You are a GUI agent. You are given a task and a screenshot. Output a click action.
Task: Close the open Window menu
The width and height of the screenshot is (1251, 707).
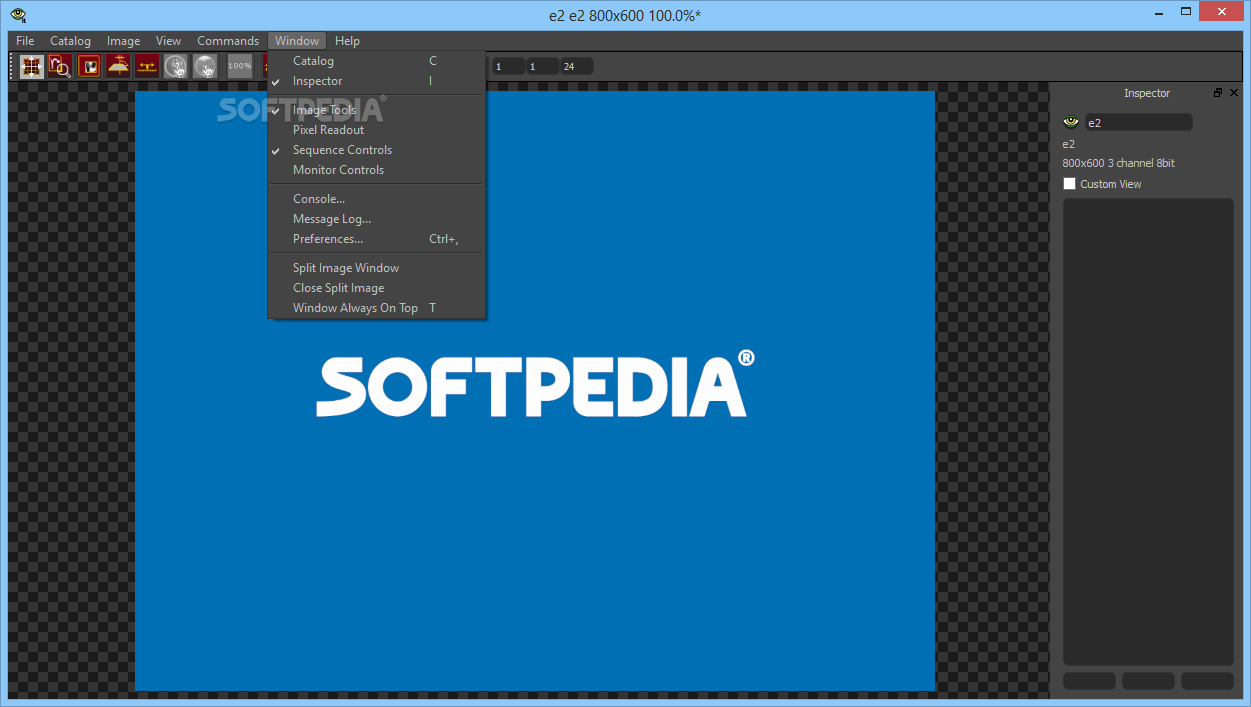coord(297,41)
